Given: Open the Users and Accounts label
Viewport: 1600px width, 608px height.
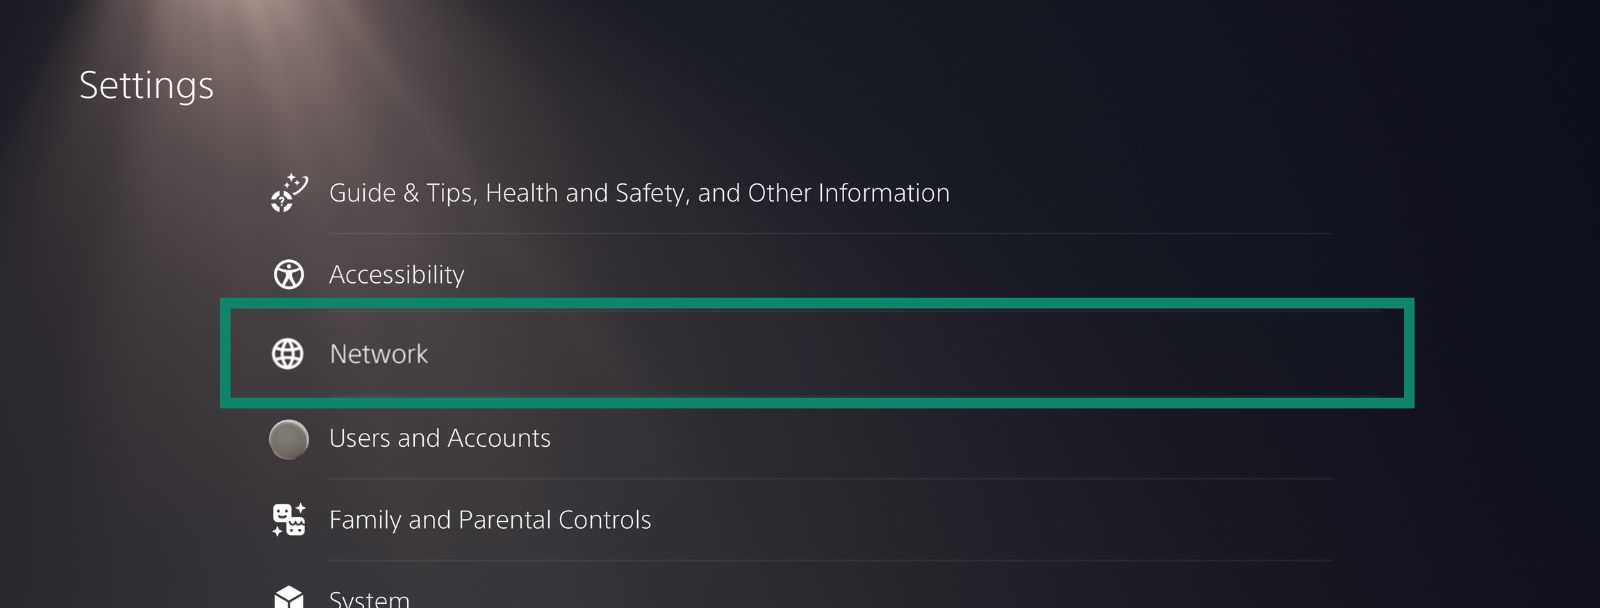Looking at the screenshot, I should [x=440, y=439].
